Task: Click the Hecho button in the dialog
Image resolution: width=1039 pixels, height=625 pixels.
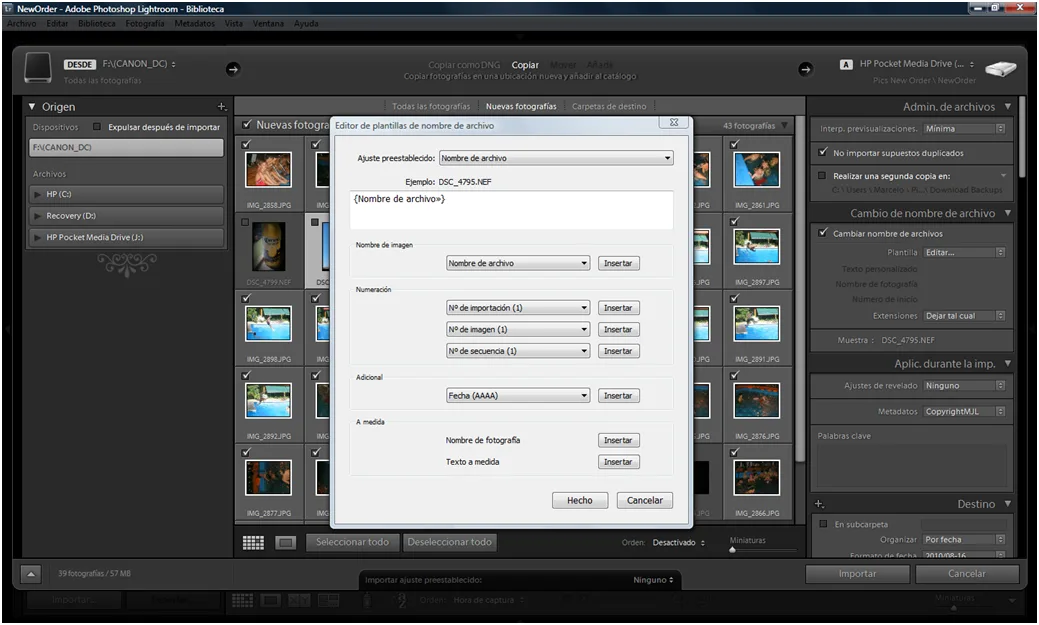Action: [x=580, y=500]
